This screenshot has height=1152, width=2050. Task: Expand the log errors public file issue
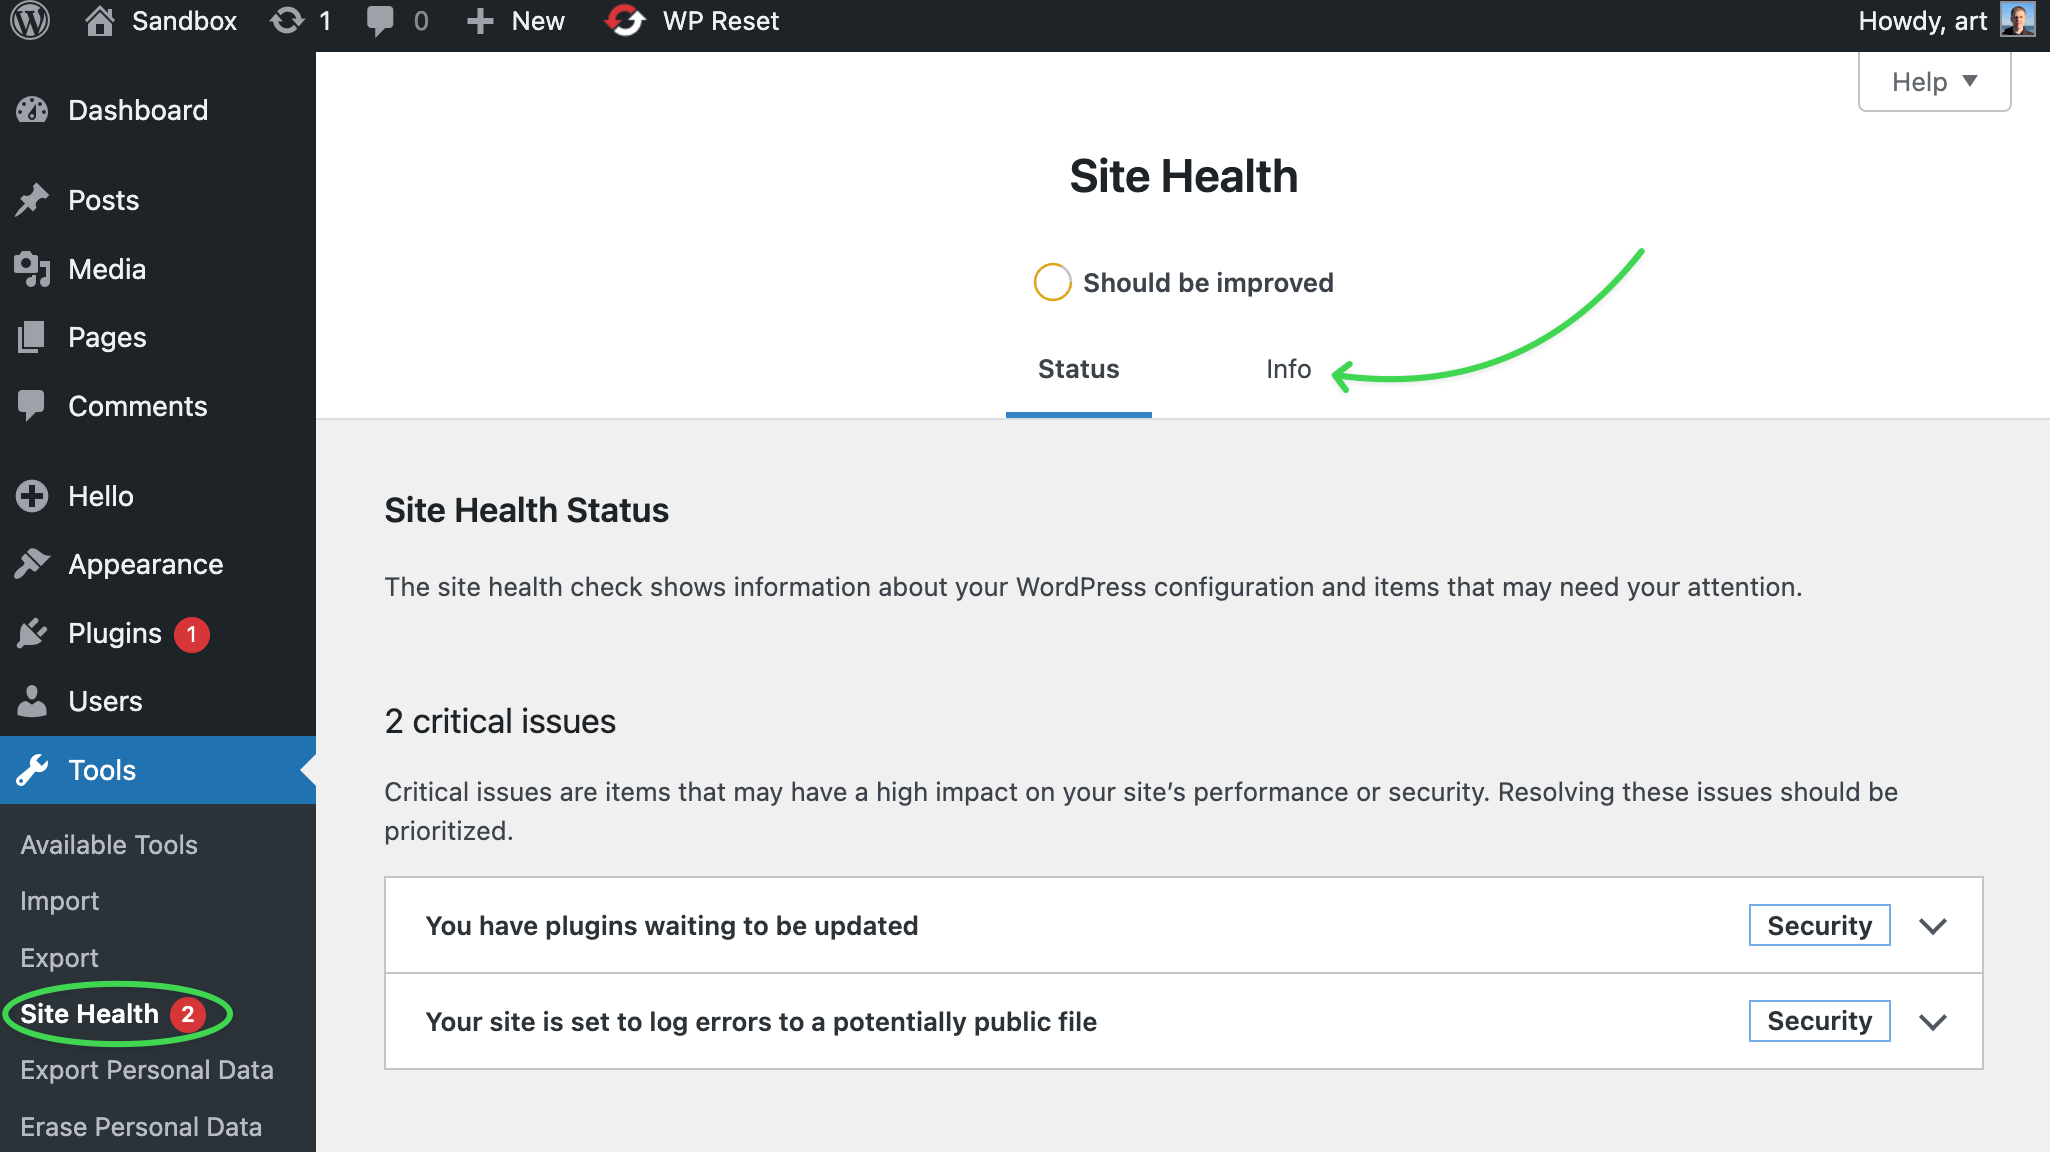click(x=1932, y=1022)
